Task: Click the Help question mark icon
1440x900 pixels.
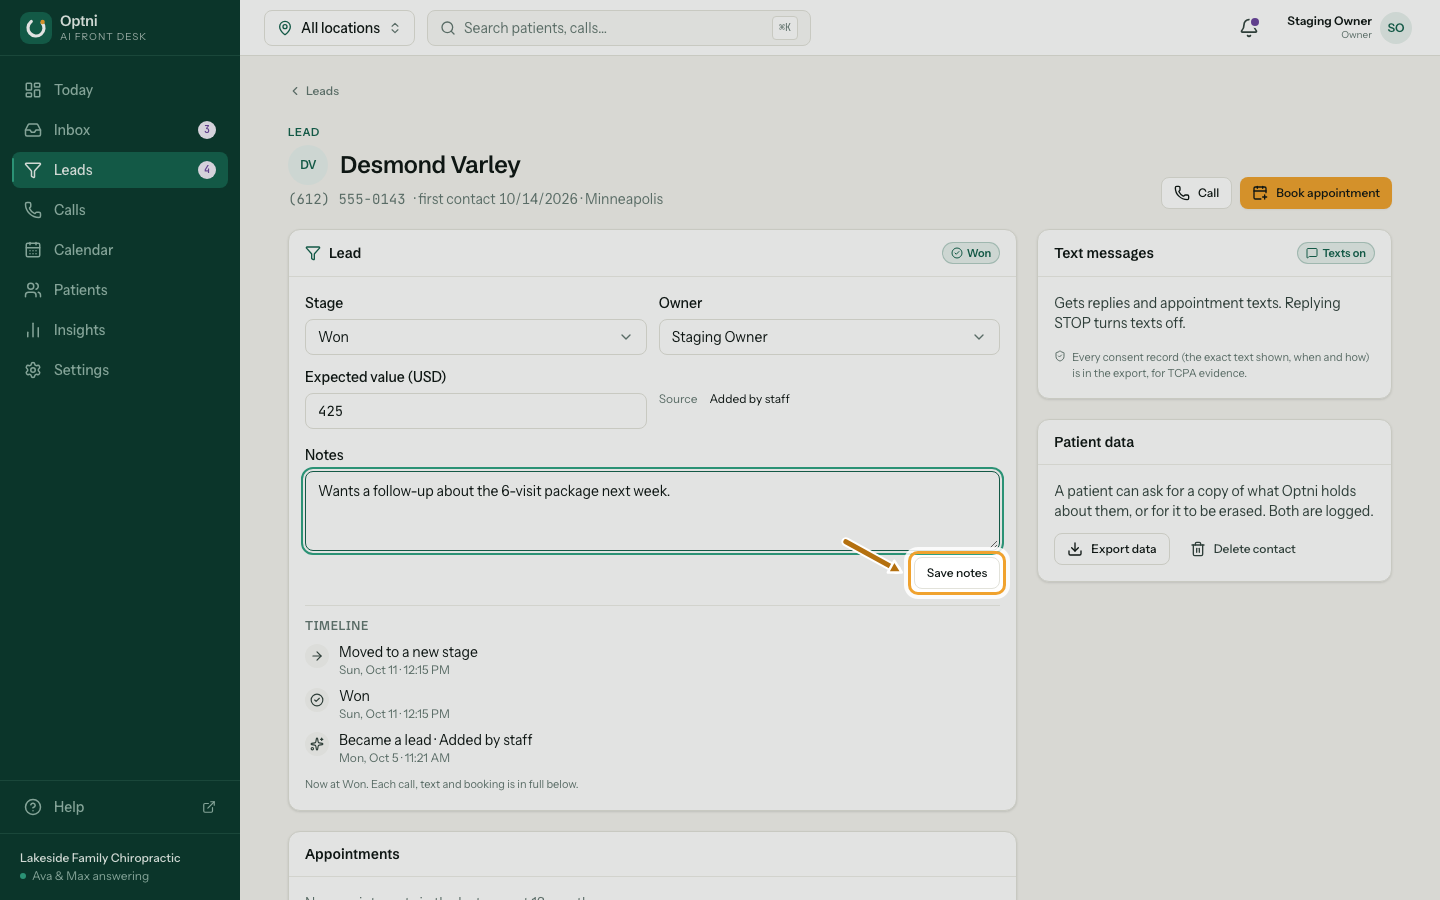Action: pos(33,807)
